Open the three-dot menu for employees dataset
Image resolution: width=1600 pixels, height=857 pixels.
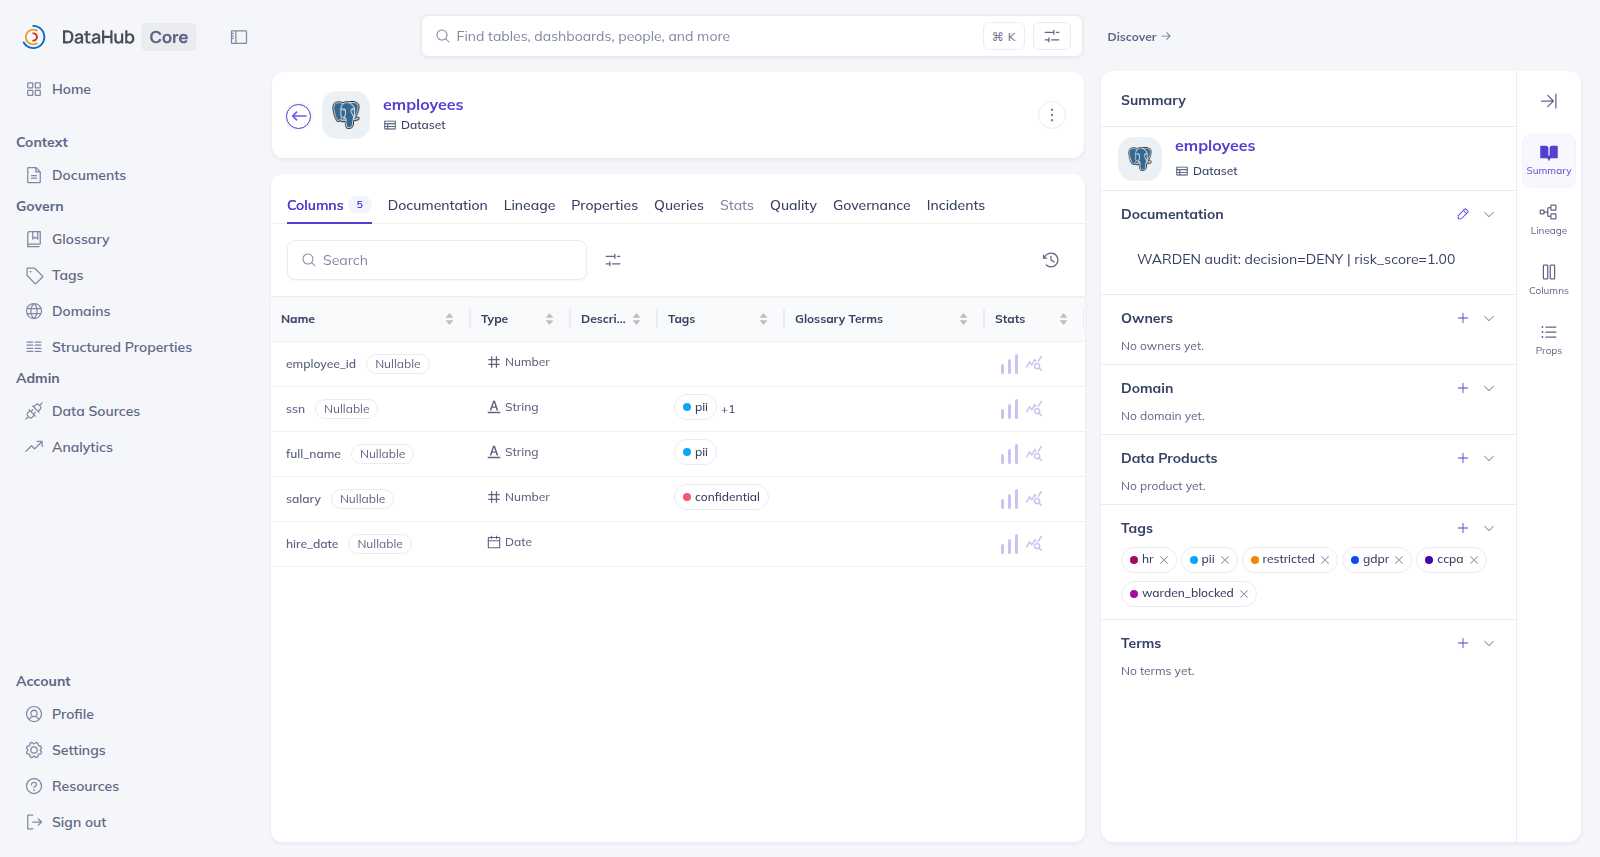click(x=1051, y=115)
